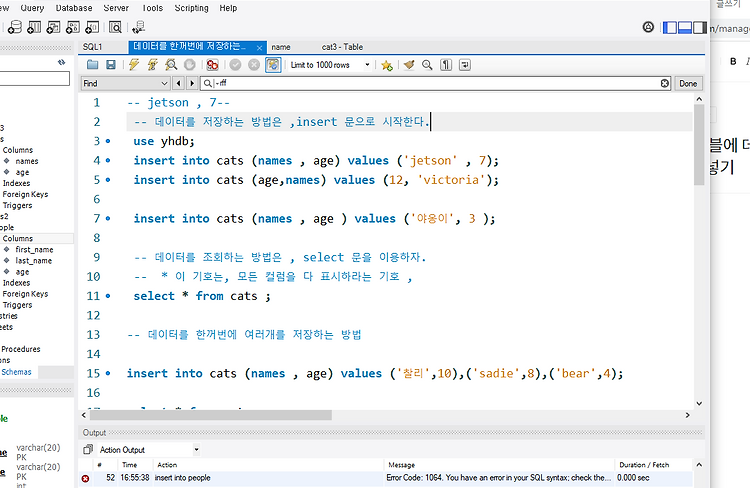Click the create new function icon
The width and height of the screenshot is (750, 488).
(92, 27)
